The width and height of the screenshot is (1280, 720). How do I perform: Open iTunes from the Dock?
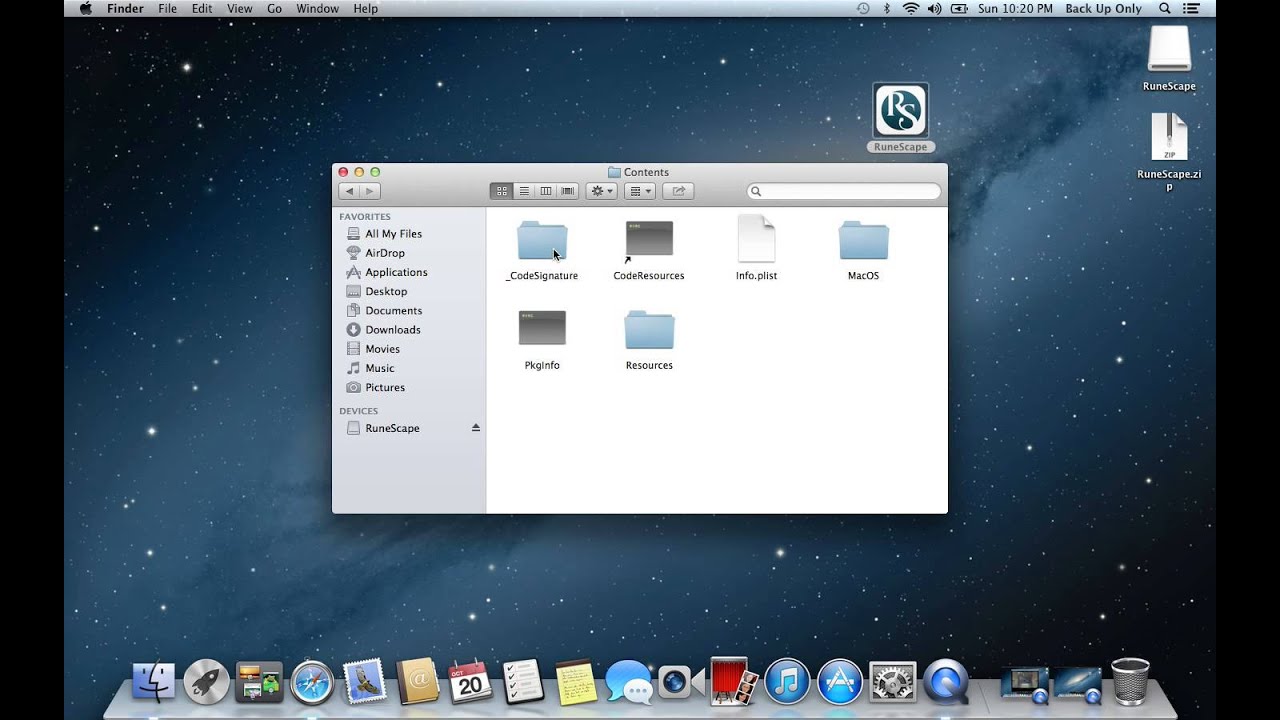[x=788, y=682]
